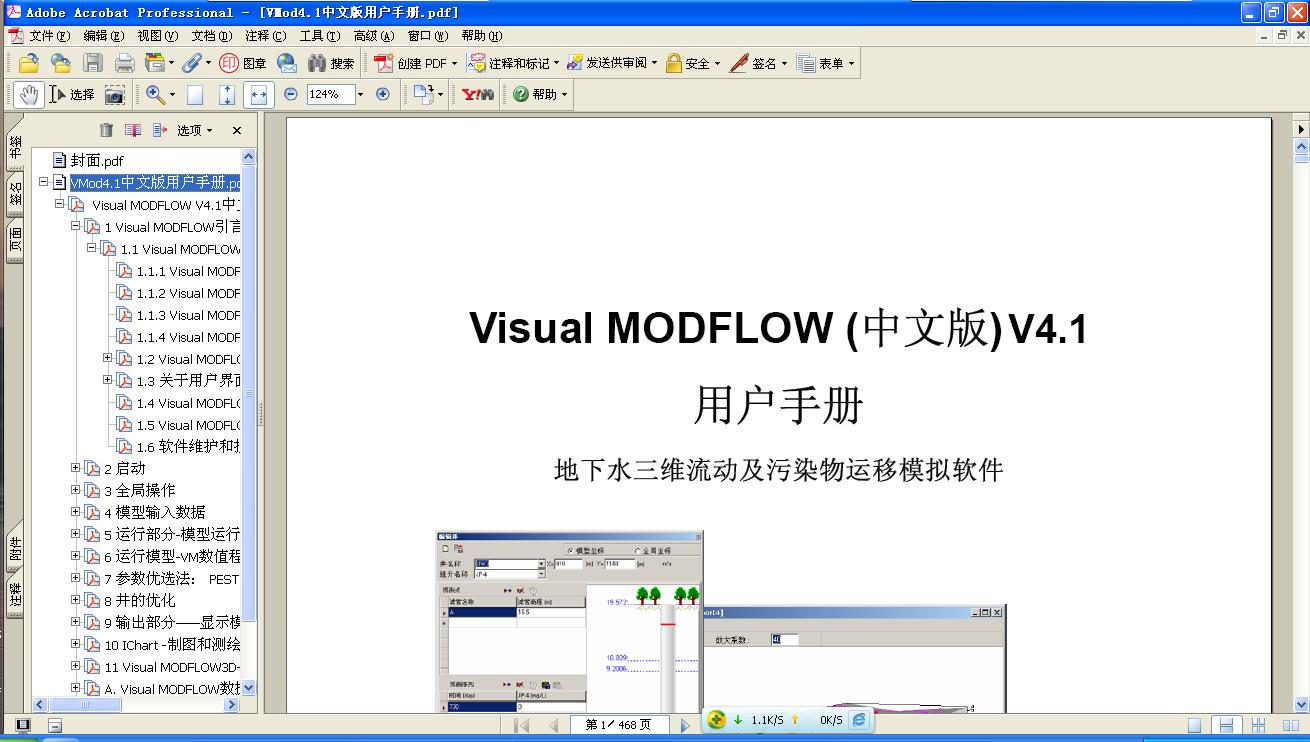
Task: Click the Expand current bookmark icon
Action: 159,130
